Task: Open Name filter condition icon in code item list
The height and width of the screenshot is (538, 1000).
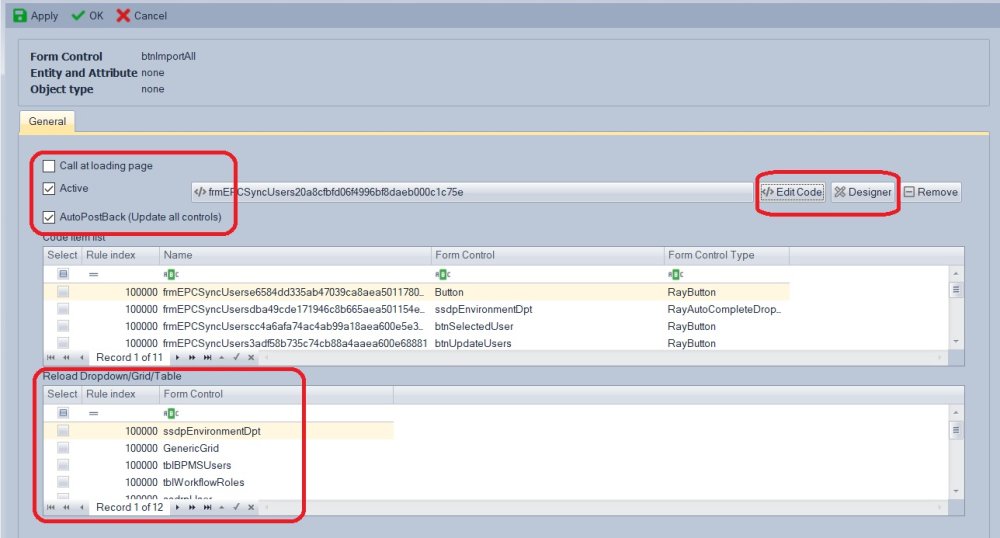Action: (171, 274)
